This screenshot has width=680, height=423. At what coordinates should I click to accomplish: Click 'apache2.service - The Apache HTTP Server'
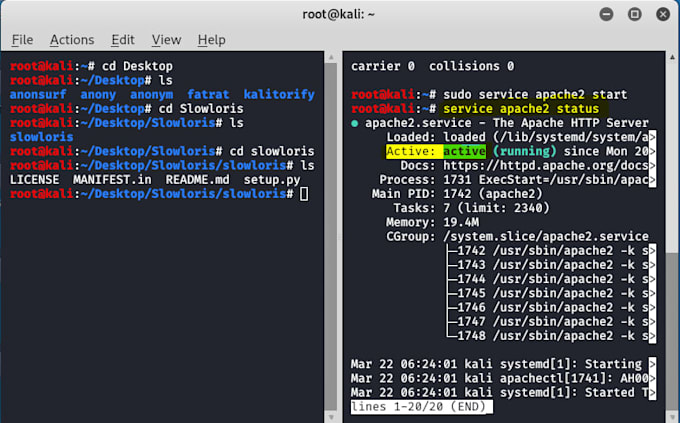point(507,123)
